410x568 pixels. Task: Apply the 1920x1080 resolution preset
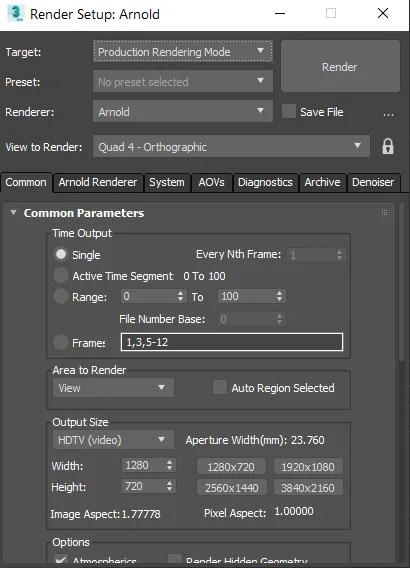pyautogui.click(x=308, y=467)
